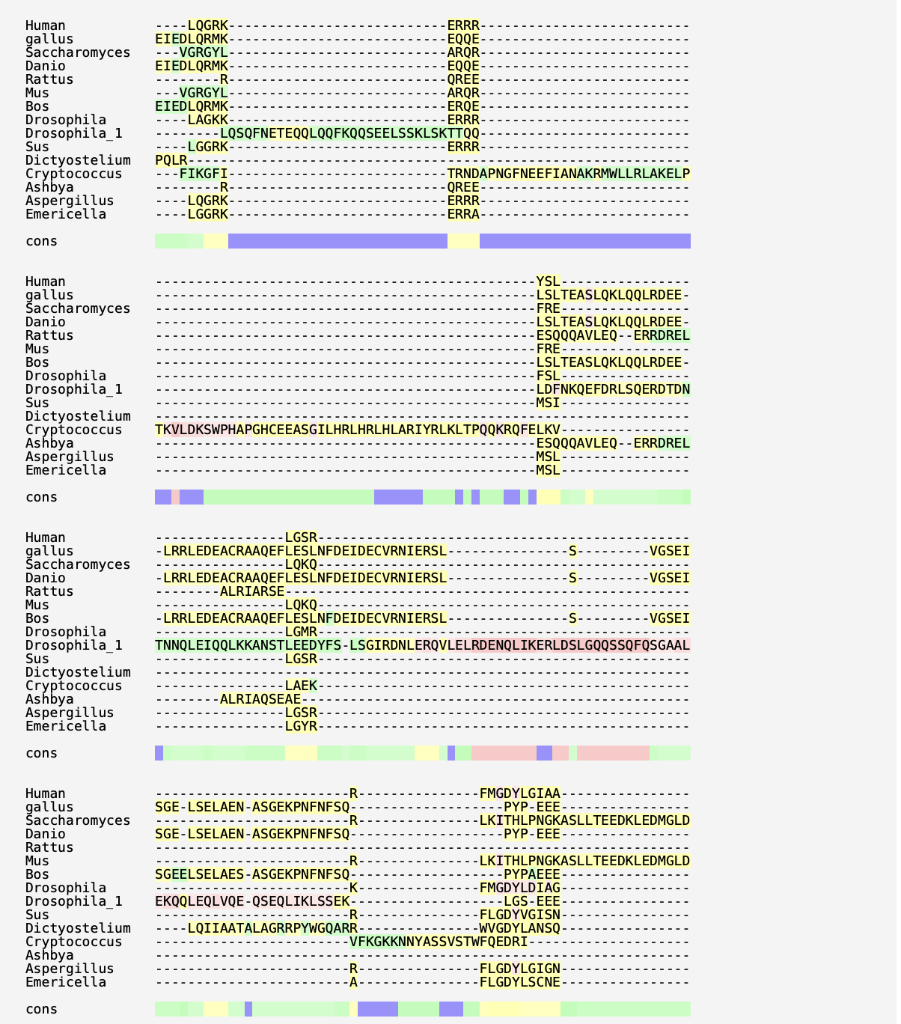
Task: Click the Cryptococcus sequence name
Action: [x=73, y=173]
